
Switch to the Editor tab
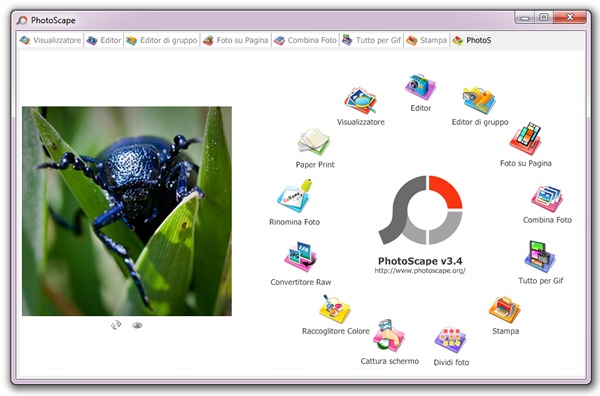[104, 40]
